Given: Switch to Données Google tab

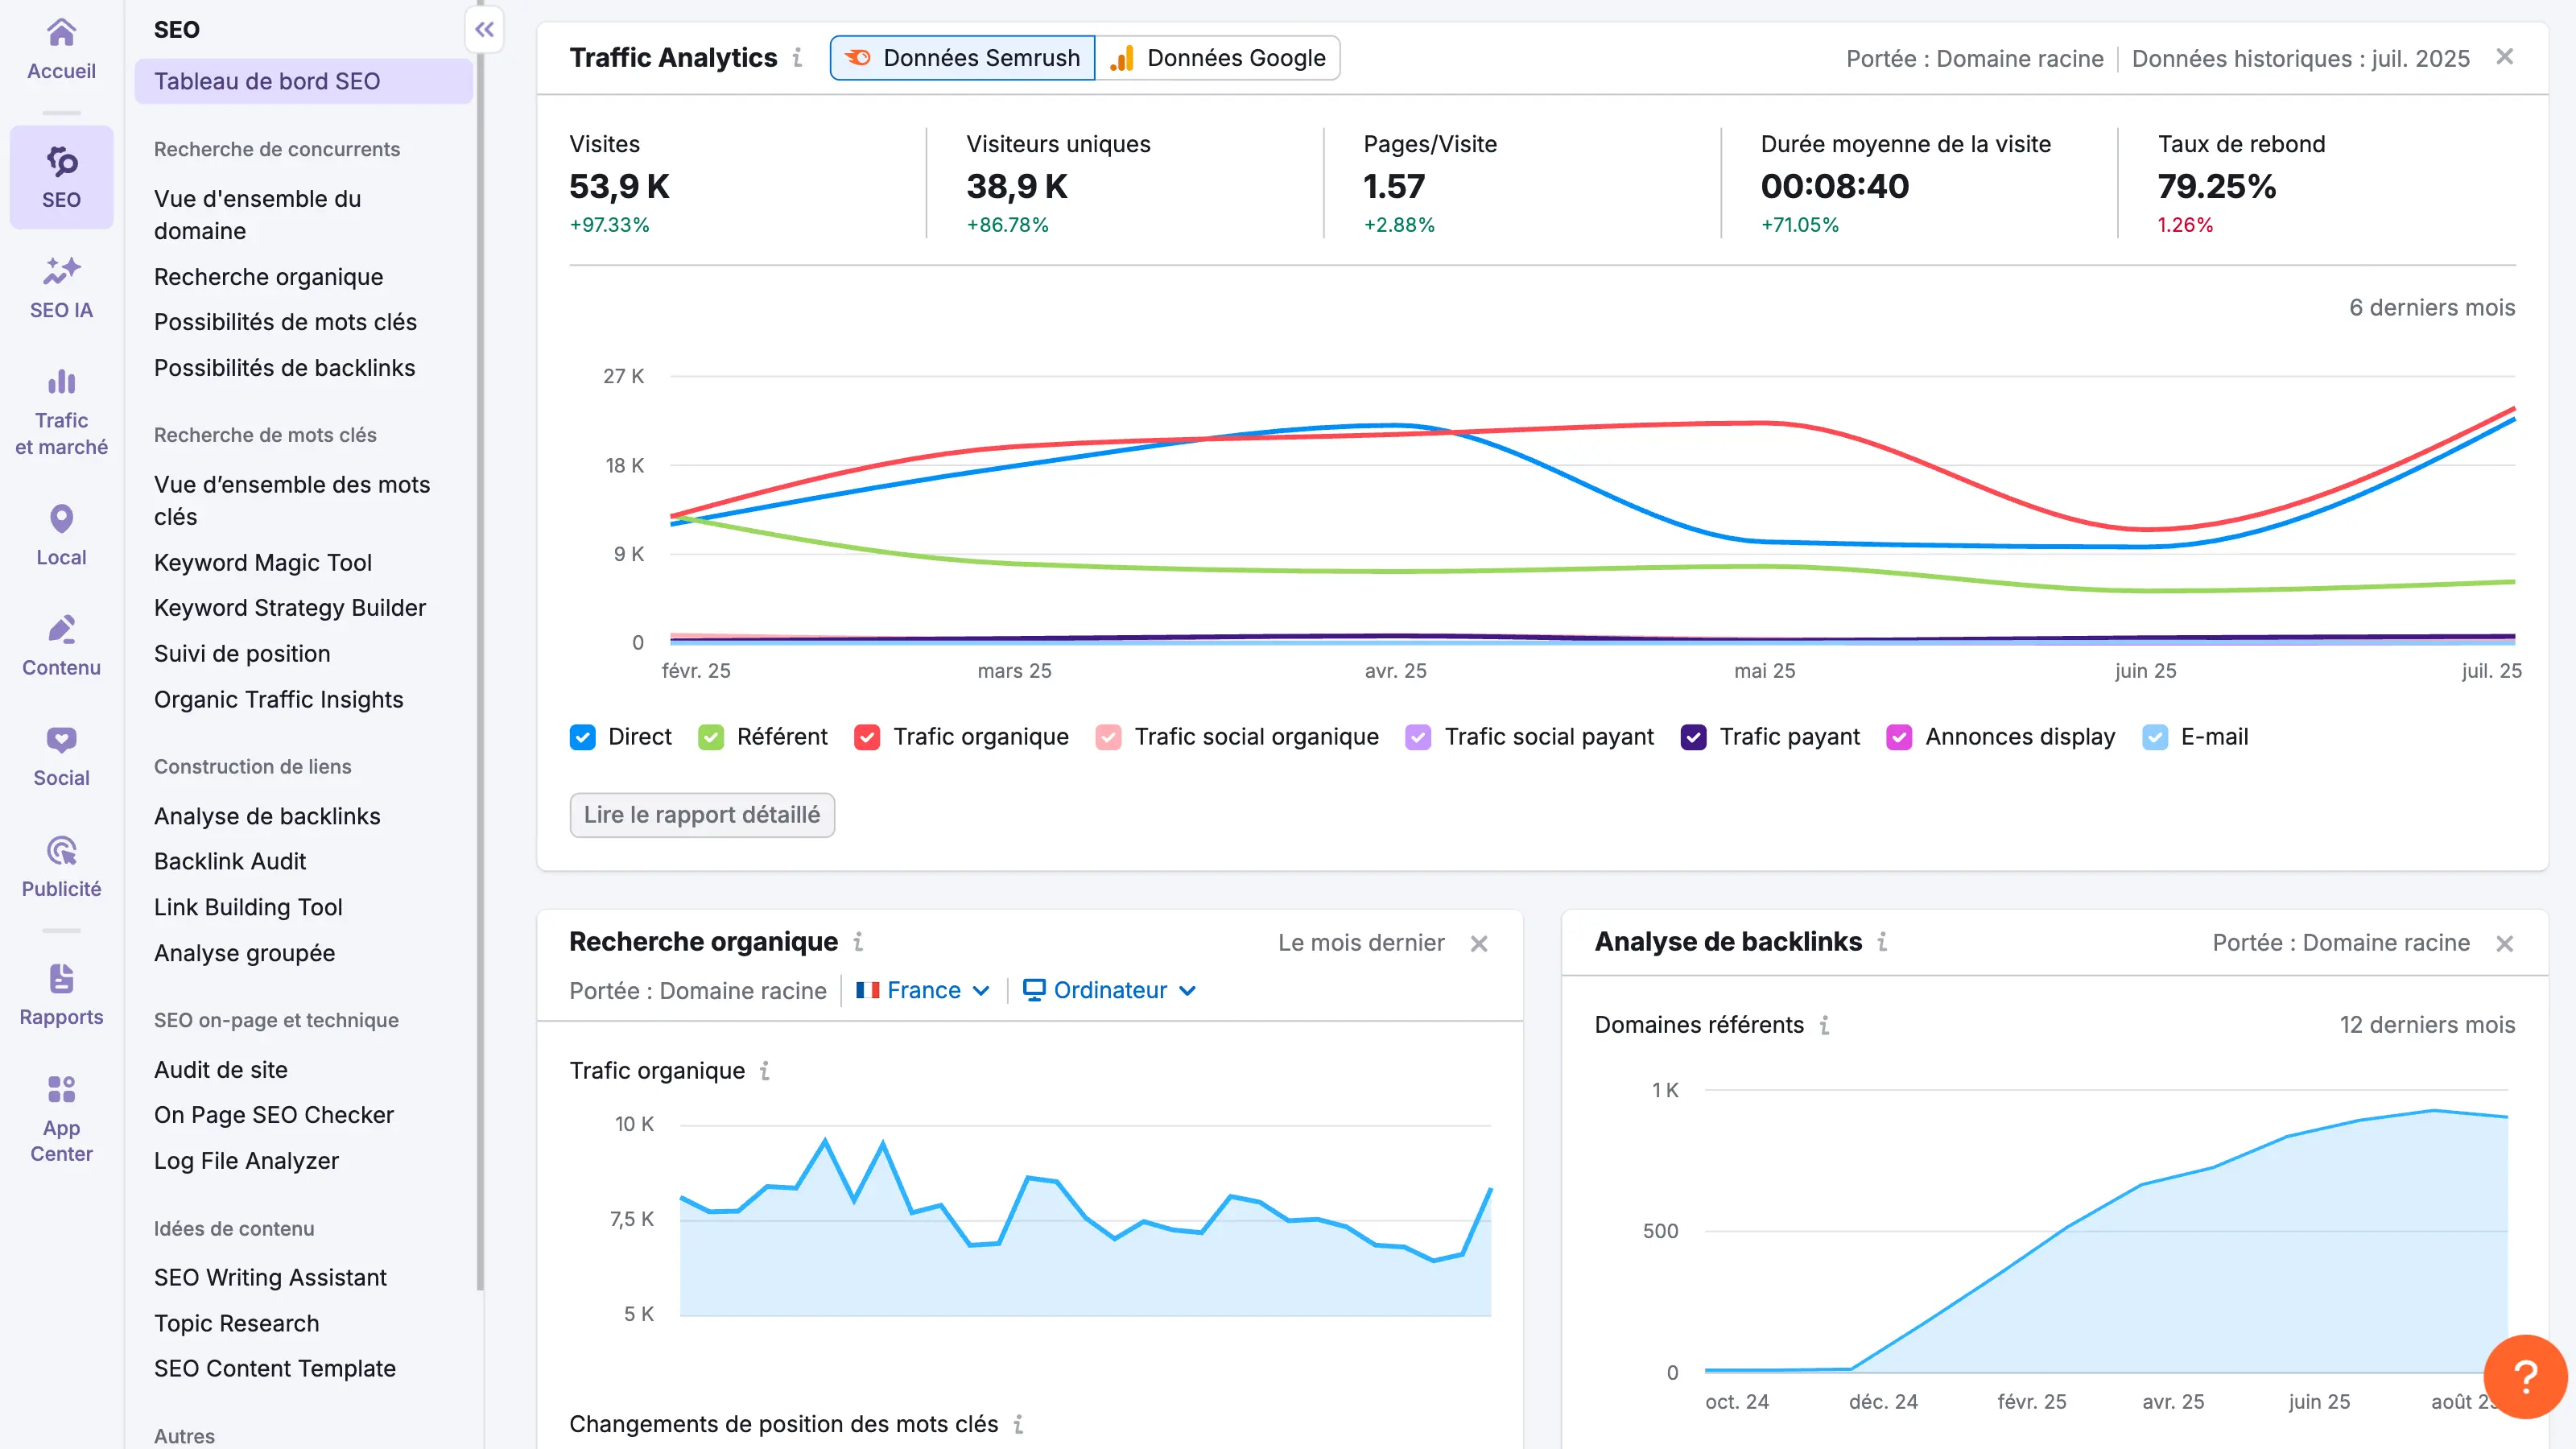Looking at the screenshot, I should pyautogui.click(x=1217, y=58).
